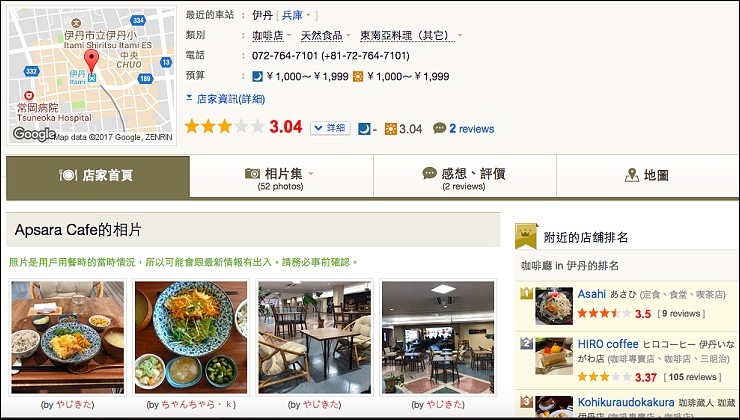
Task: Select the 店家首頁 tab
Action: 98,176
